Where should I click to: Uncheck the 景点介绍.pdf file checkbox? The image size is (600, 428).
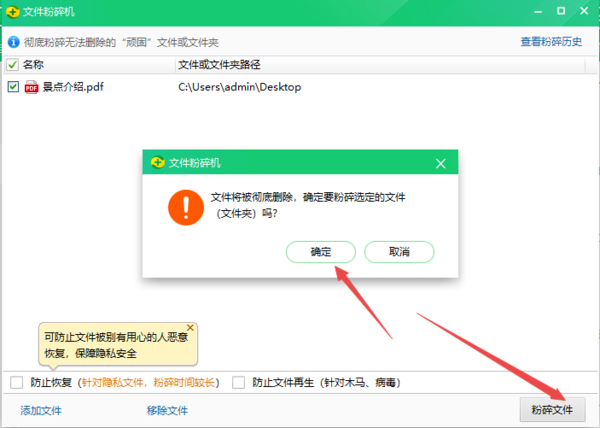click(x=12, y=87)
